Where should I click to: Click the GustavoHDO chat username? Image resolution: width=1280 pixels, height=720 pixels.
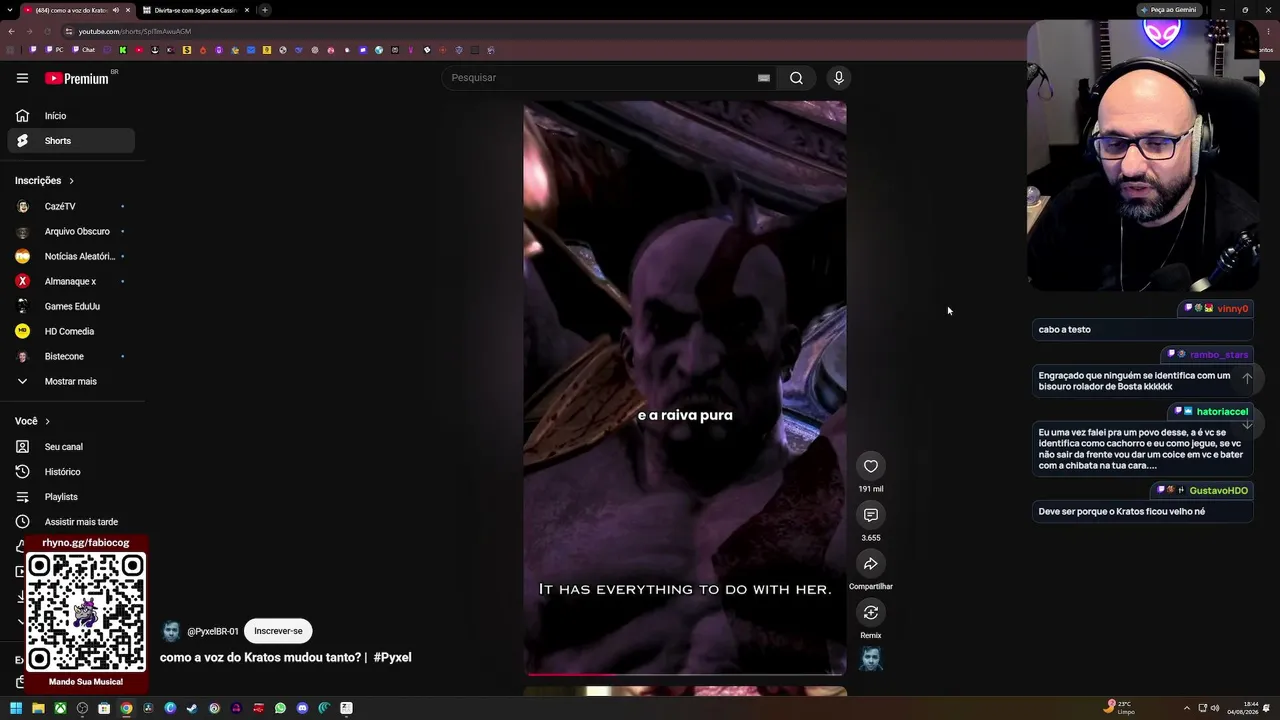coord(1218,491)
